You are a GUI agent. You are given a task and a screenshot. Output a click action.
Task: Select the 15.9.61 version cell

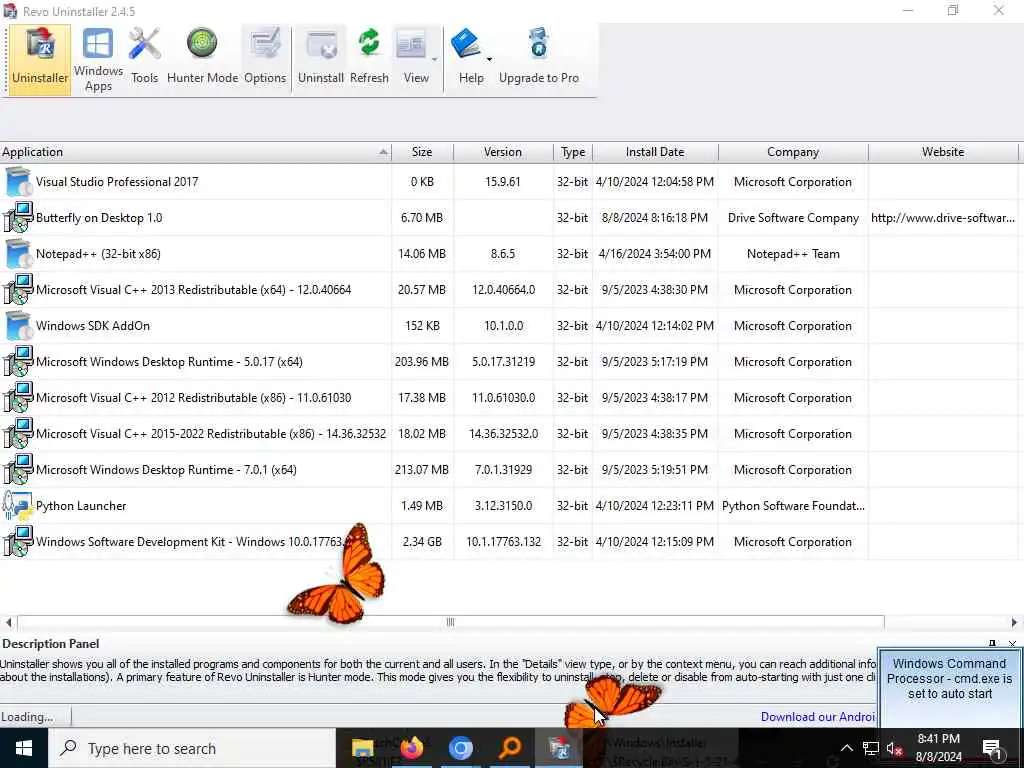[503, 182]
